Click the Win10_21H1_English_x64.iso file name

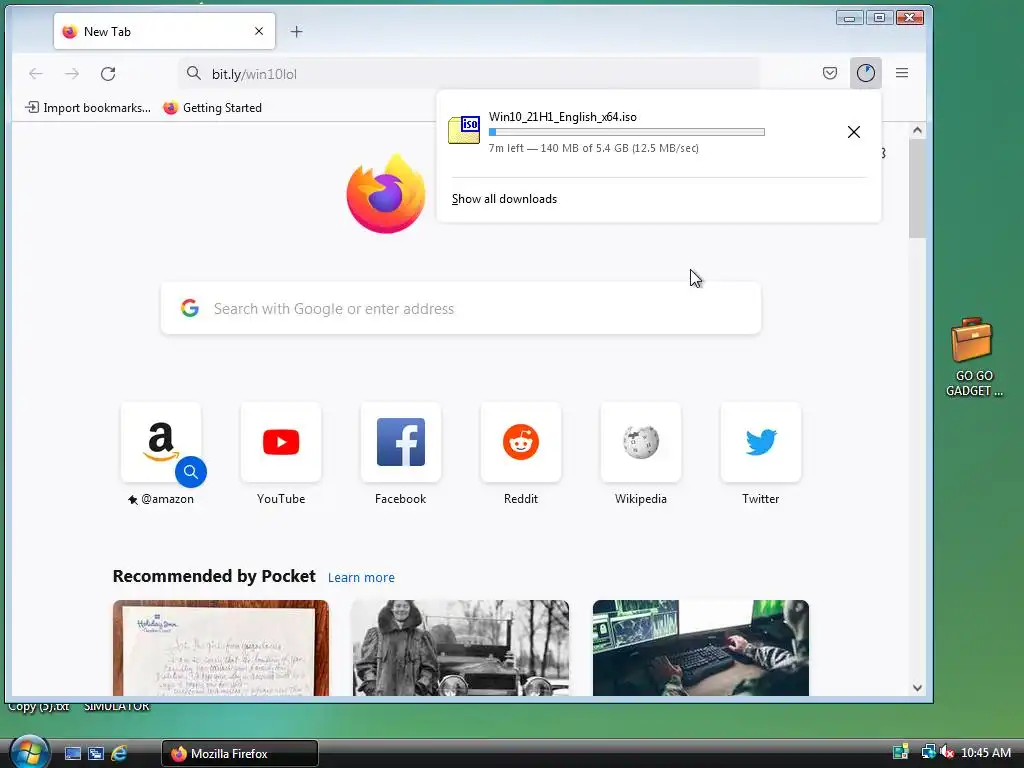pyautogui.click(x=563, y=117)
